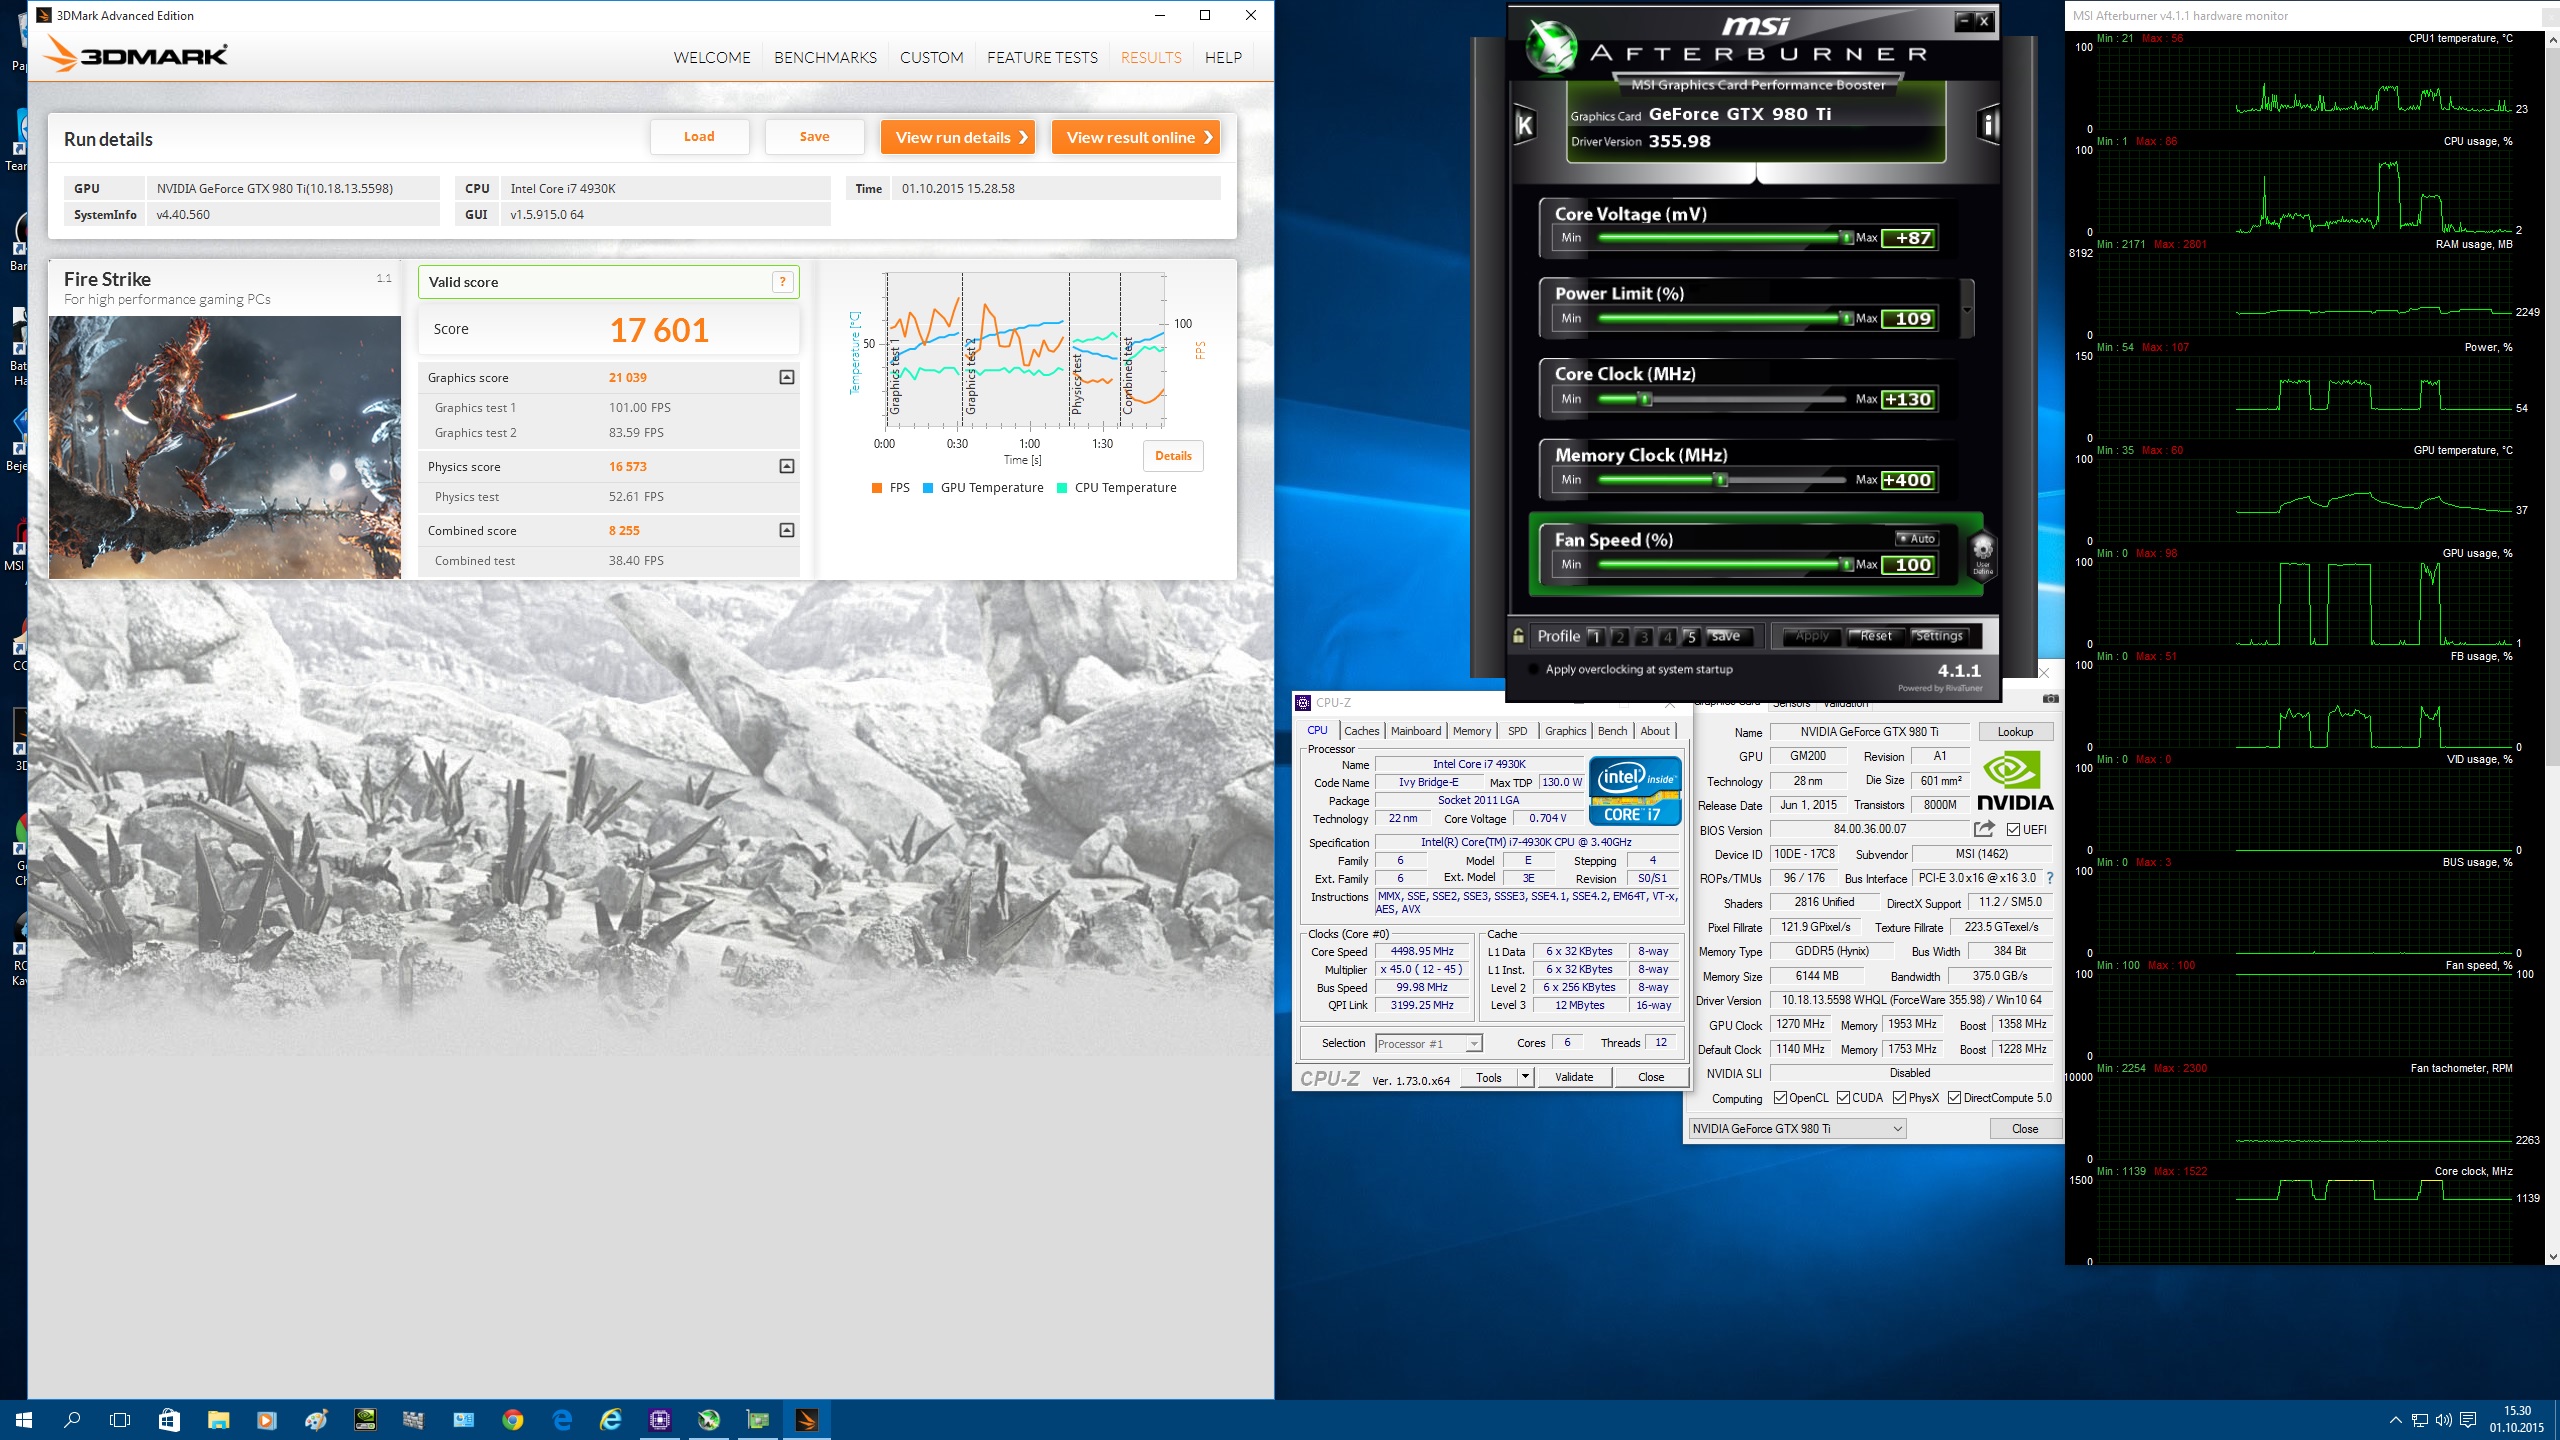Toggle OpenCL checkbox in GPU-Z
Viewport: 2560px width, 1440px height.
[1780, 1098]
